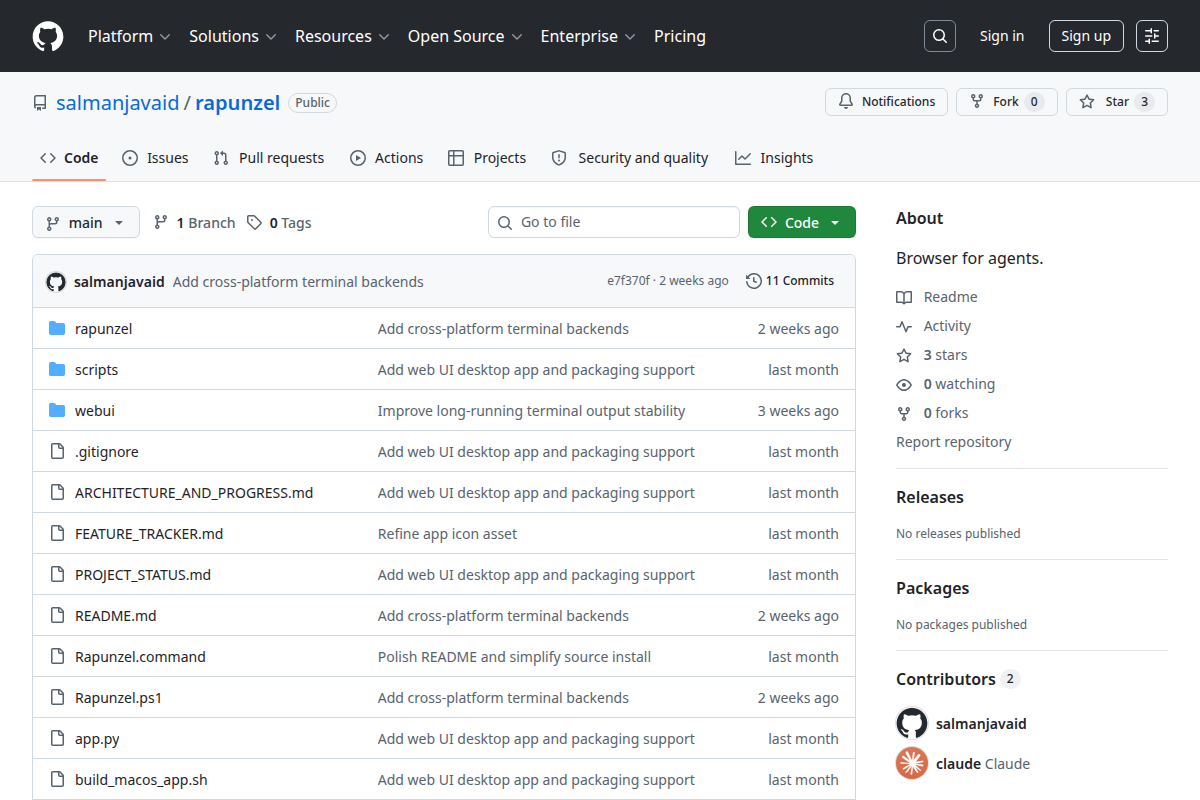Expand the Solutions menu
The width and height of the screenshot is (1200, 800).
point(232,36)
